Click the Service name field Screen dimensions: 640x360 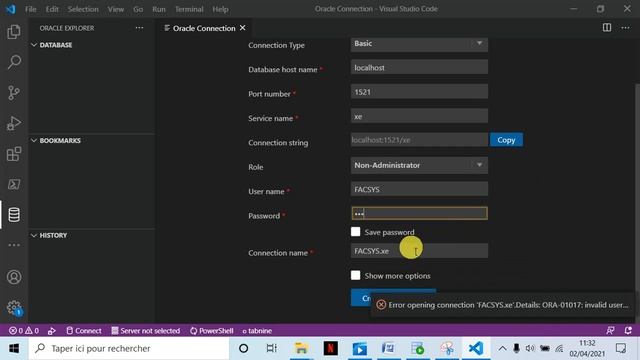pyautogui.click(x=419, y=116)
